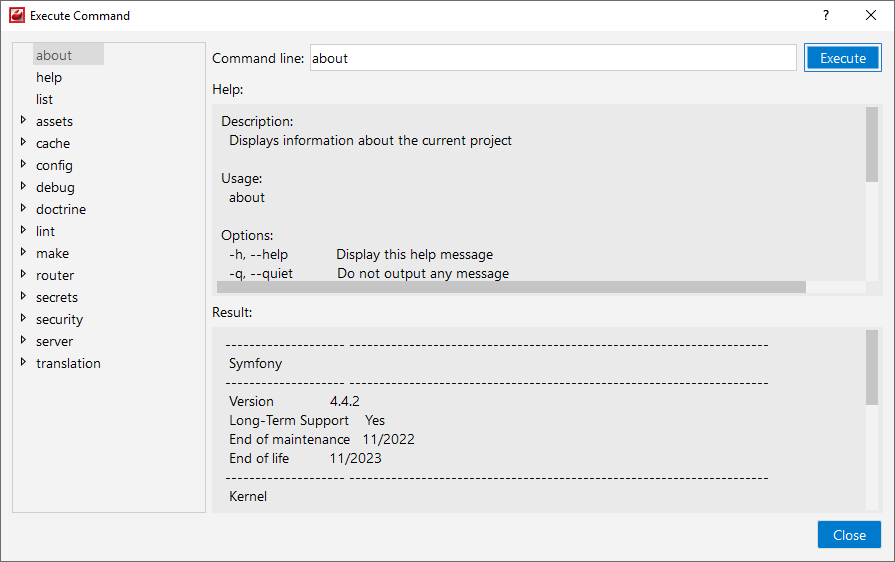Click 'Displays information about the current project' text
The image size is (895, 562).
pyautogui.click(x=370, y=140)
